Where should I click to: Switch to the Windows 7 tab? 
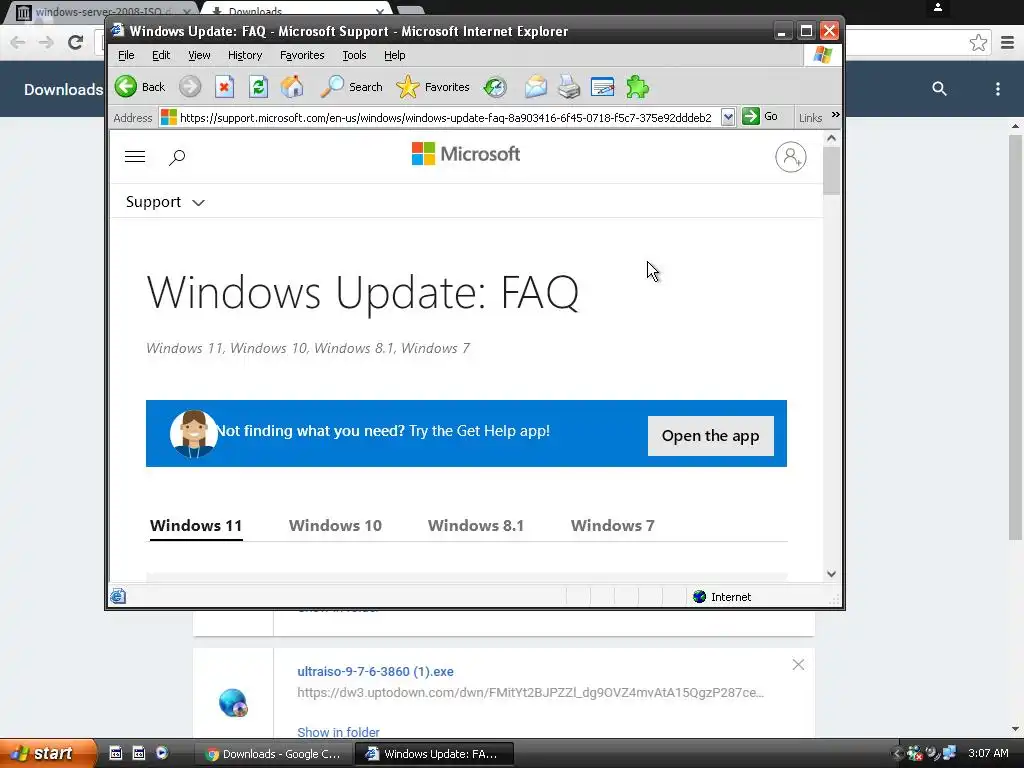pos(613,526)
